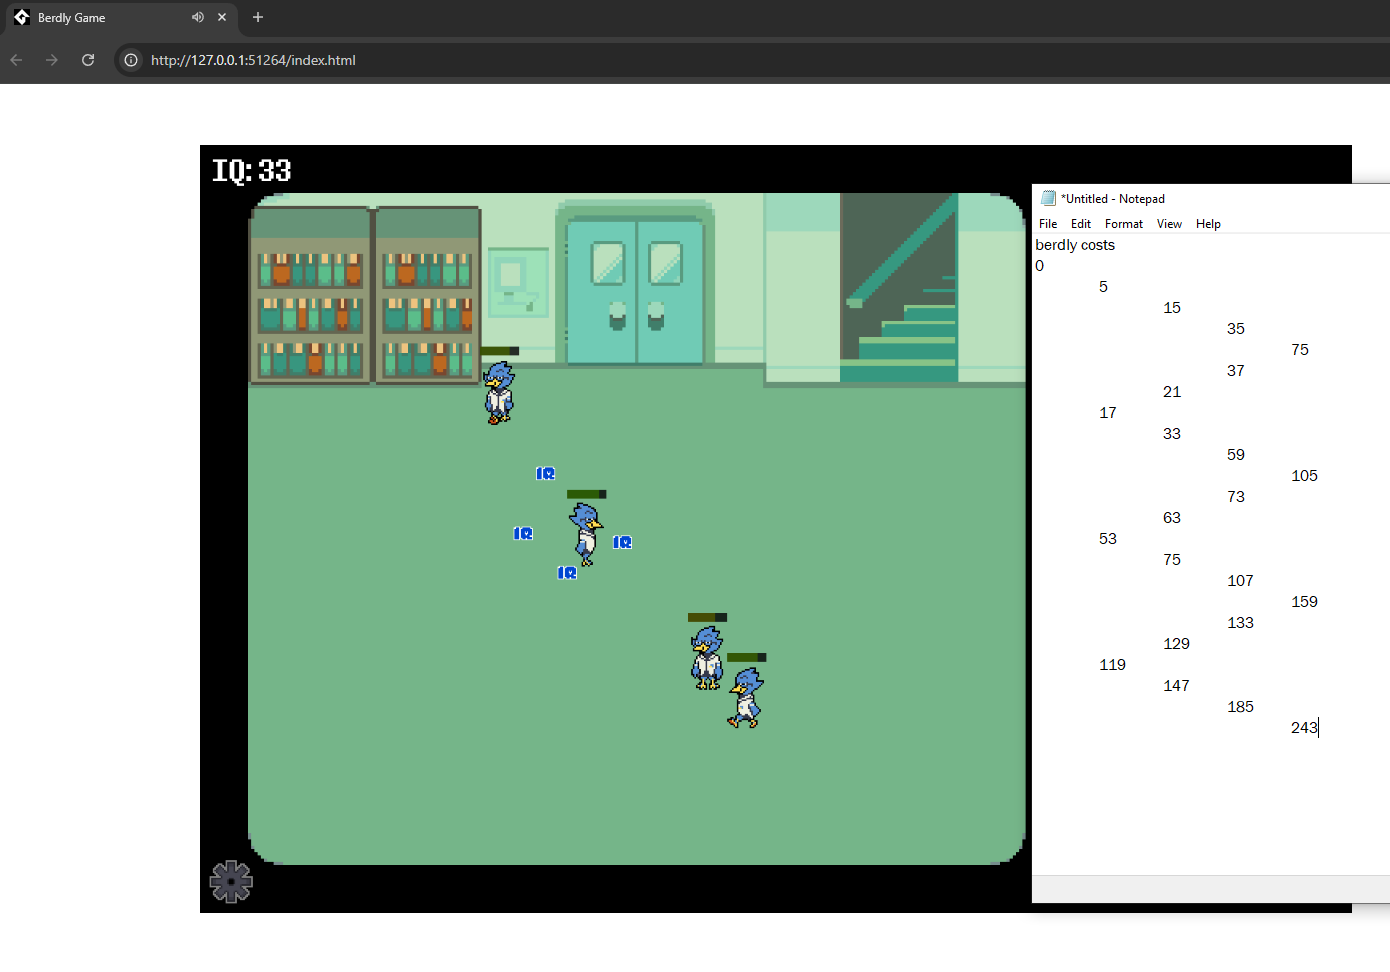Place cursor at '53' in Notepad
This screenshot has height=972, width=1390.
tap(1108, 539)
